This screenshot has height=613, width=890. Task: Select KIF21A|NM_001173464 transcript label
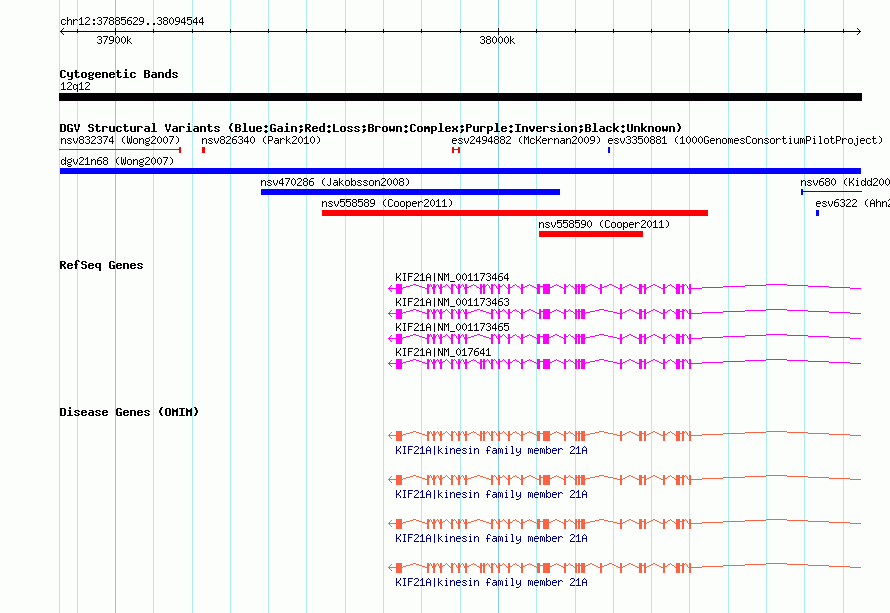pyautogui.click(x=452, y=277)
